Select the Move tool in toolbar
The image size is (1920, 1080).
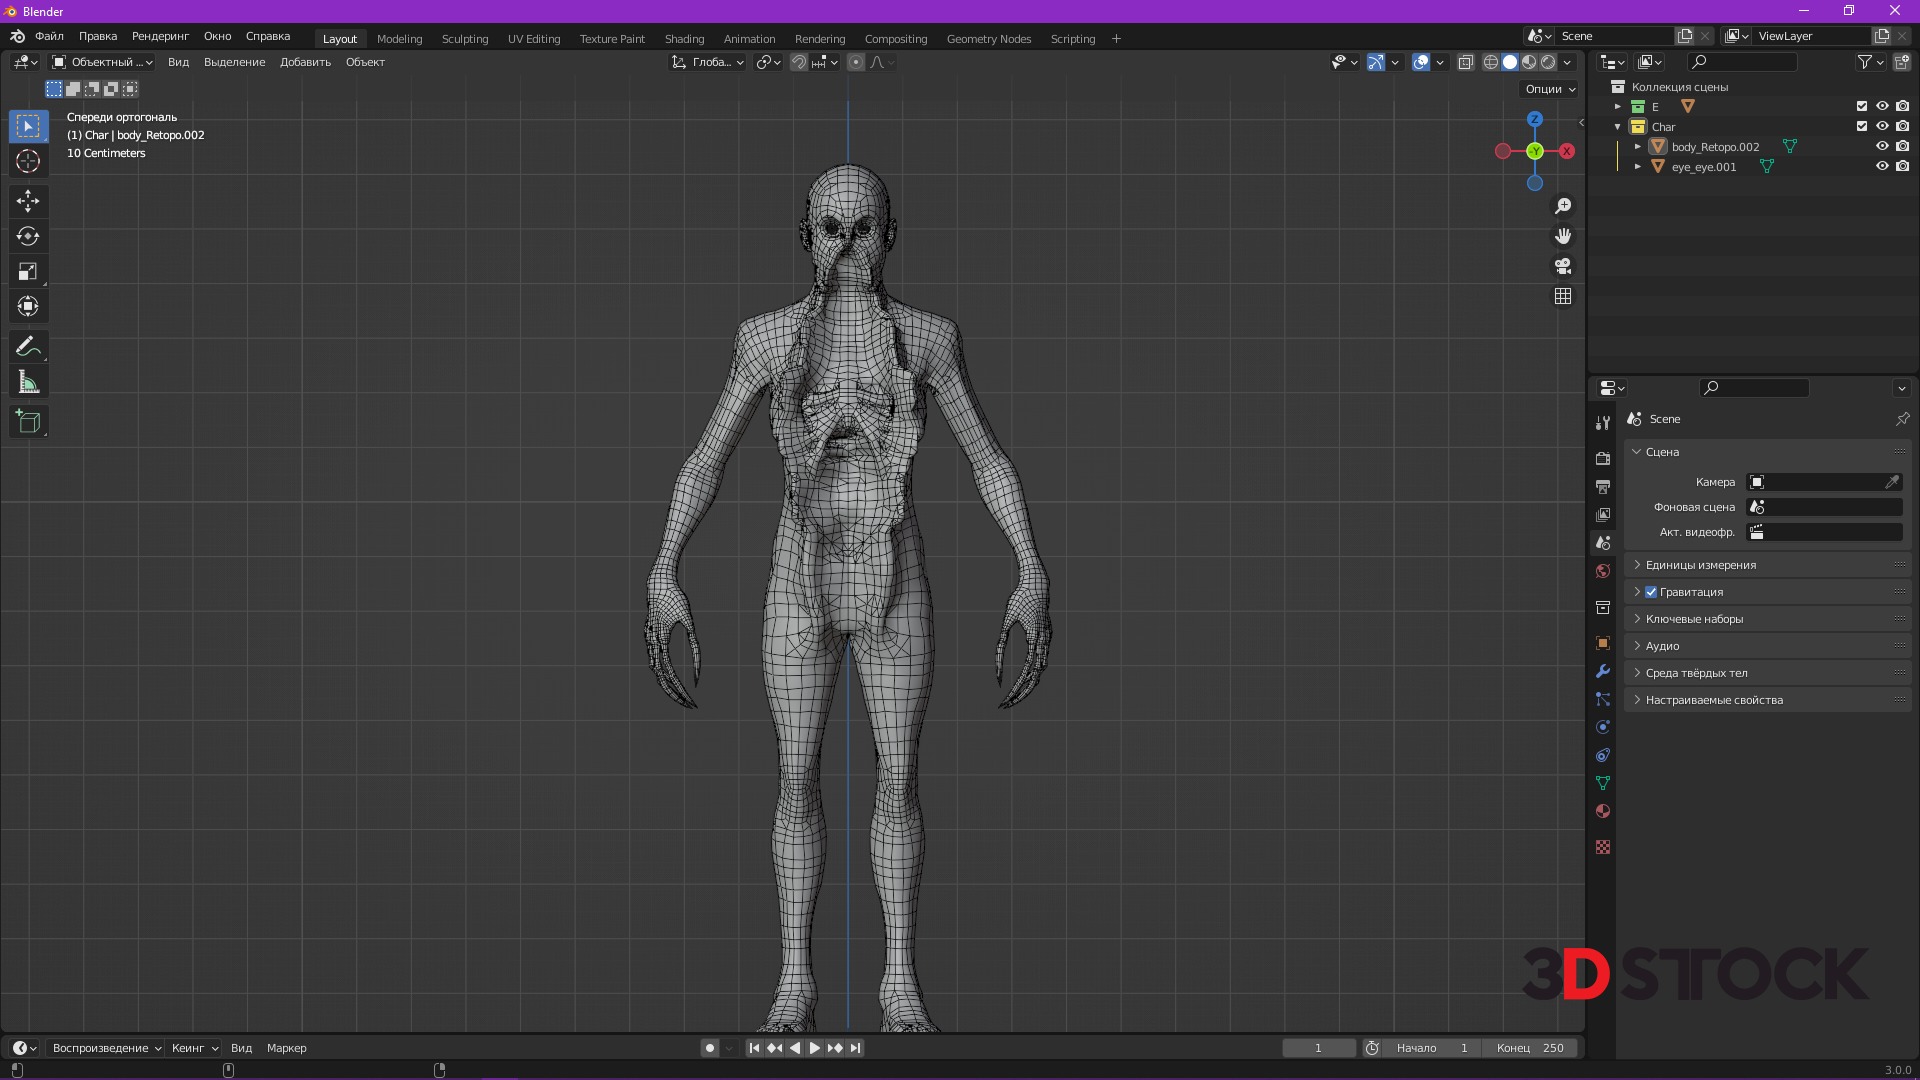28,201
